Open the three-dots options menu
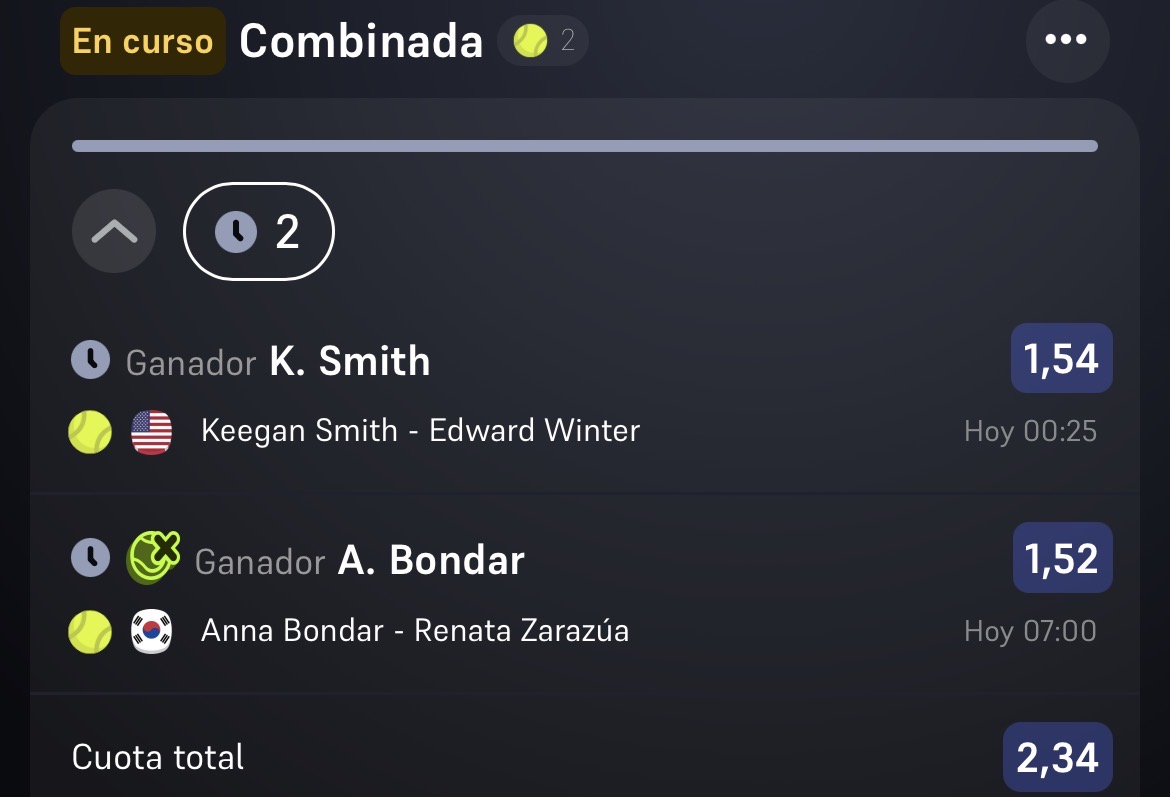Screen dimensions: 1170x797 (1067, 40)
